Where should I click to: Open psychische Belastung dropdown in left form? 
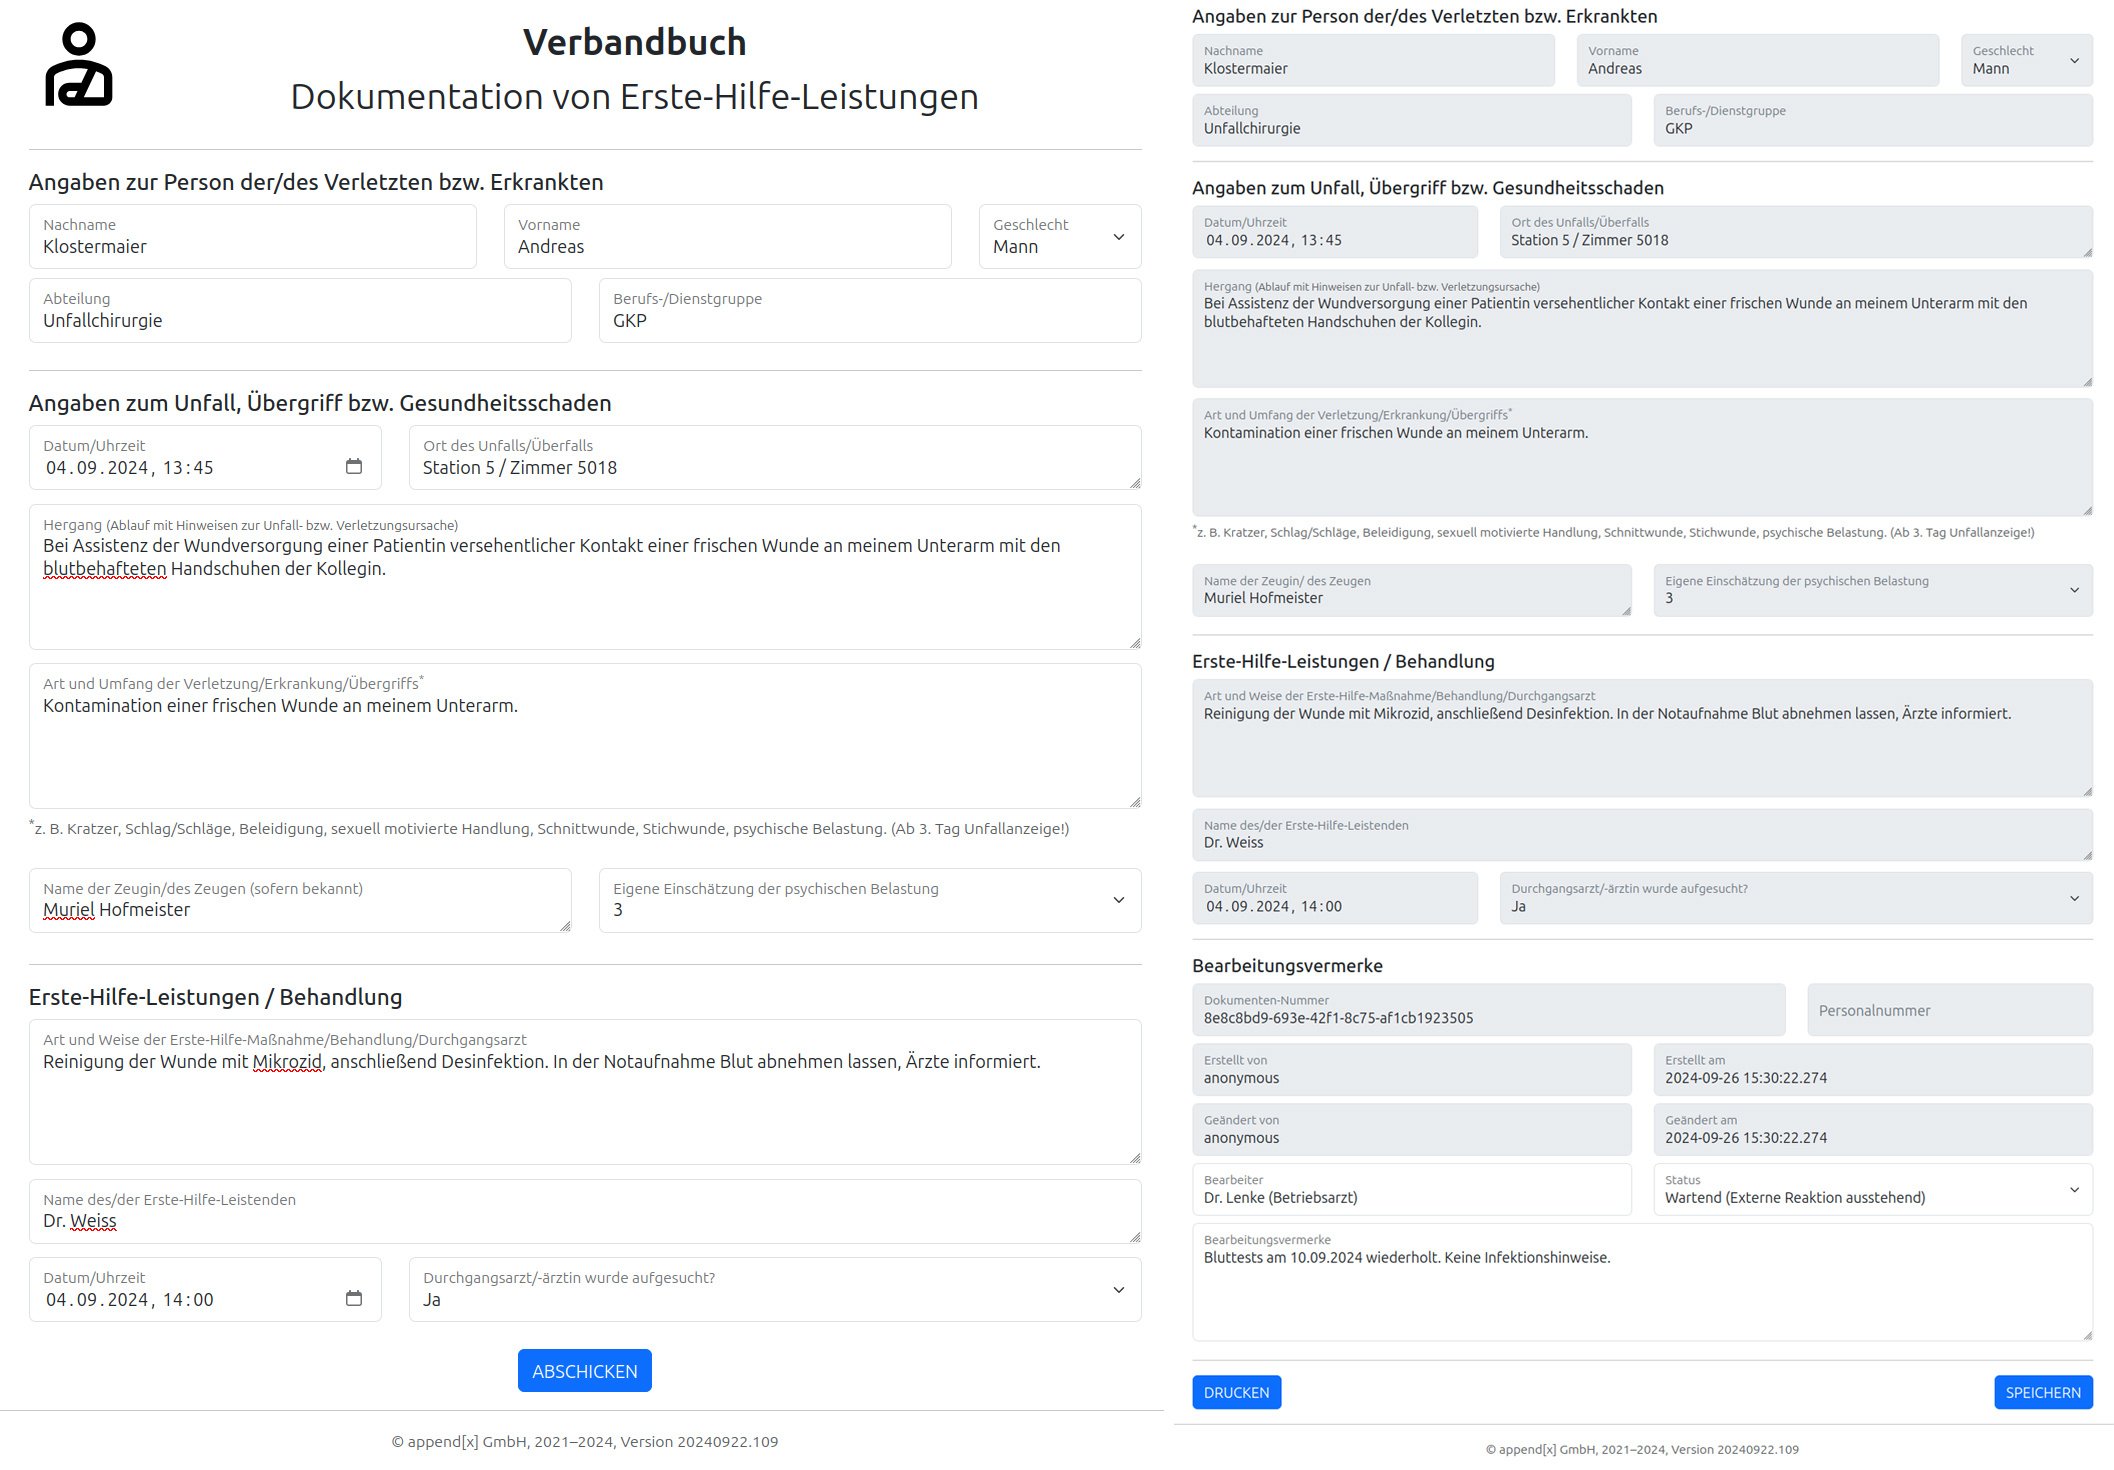[x=870, y=900]
